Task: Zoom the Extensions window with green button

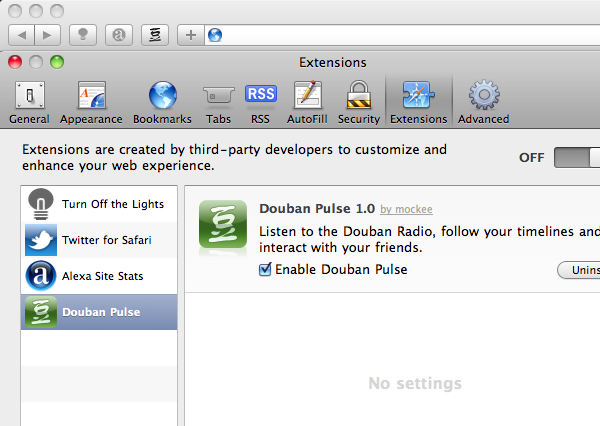Action: [x=57, y=62]
